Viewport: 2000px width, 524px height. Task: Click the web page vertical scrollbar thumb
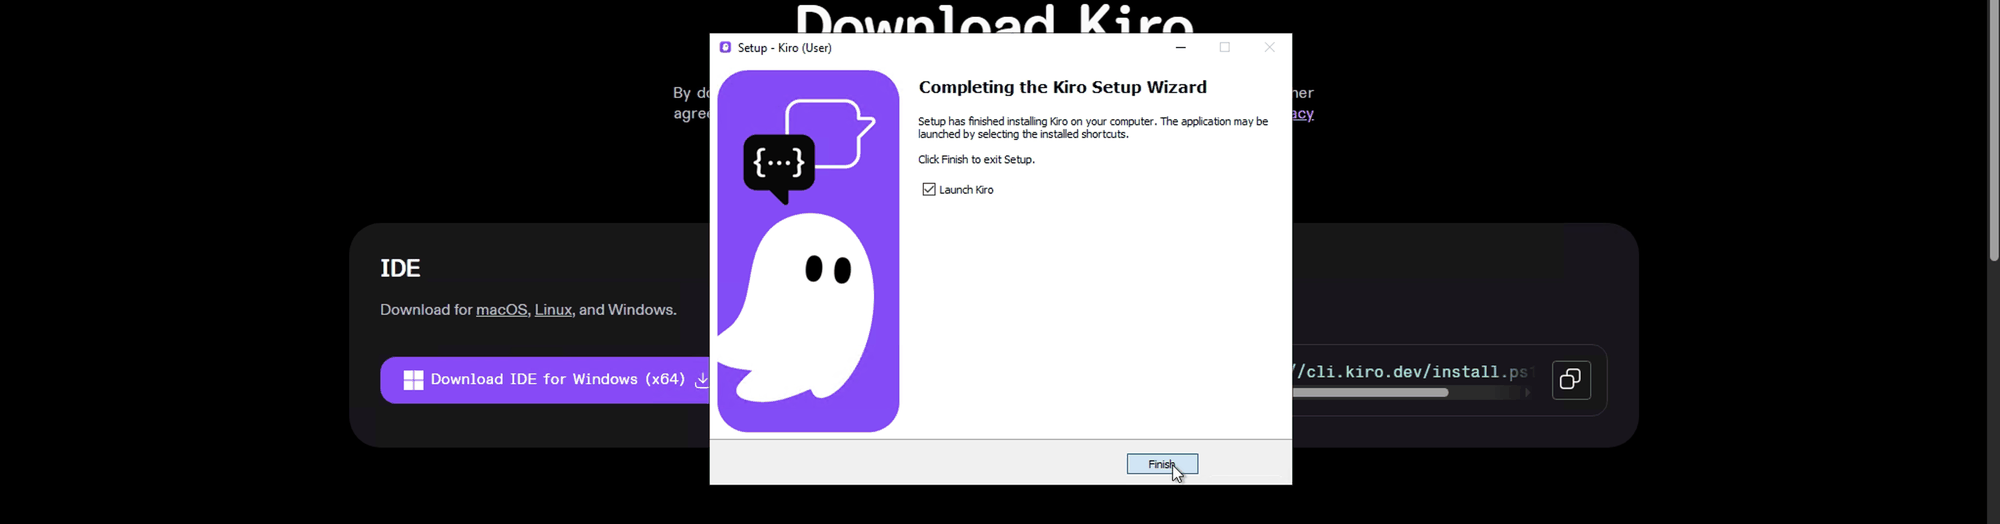click(1993, 130)
